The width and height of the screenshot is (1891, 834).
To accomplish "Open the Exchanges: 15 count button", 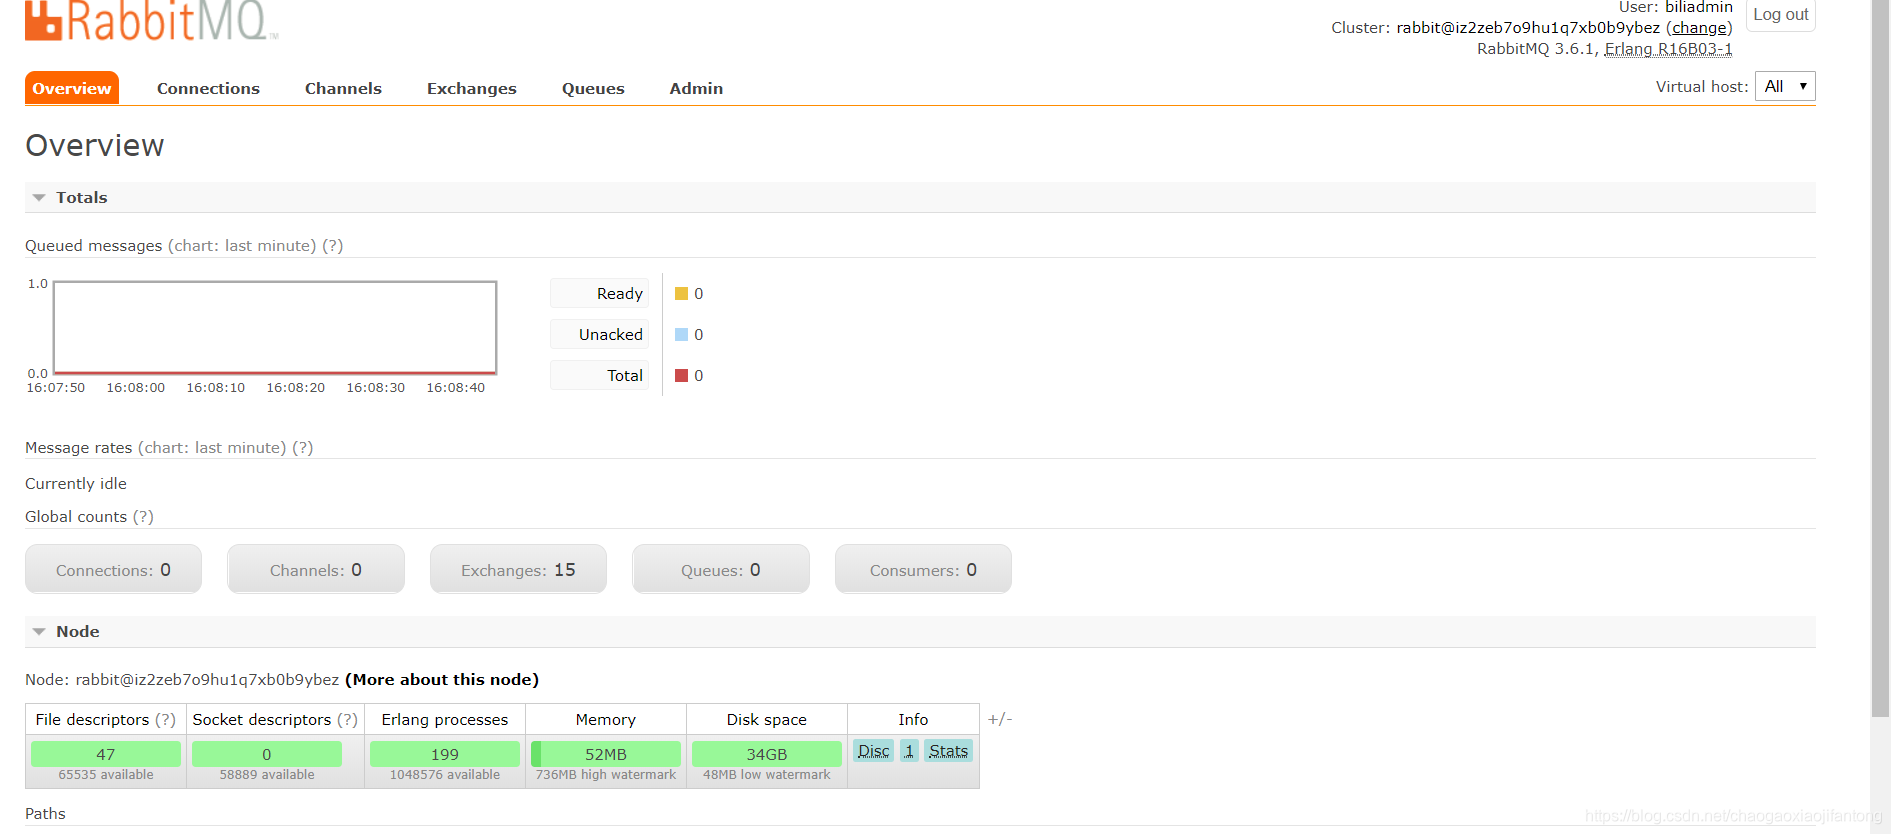I will 518,569.
